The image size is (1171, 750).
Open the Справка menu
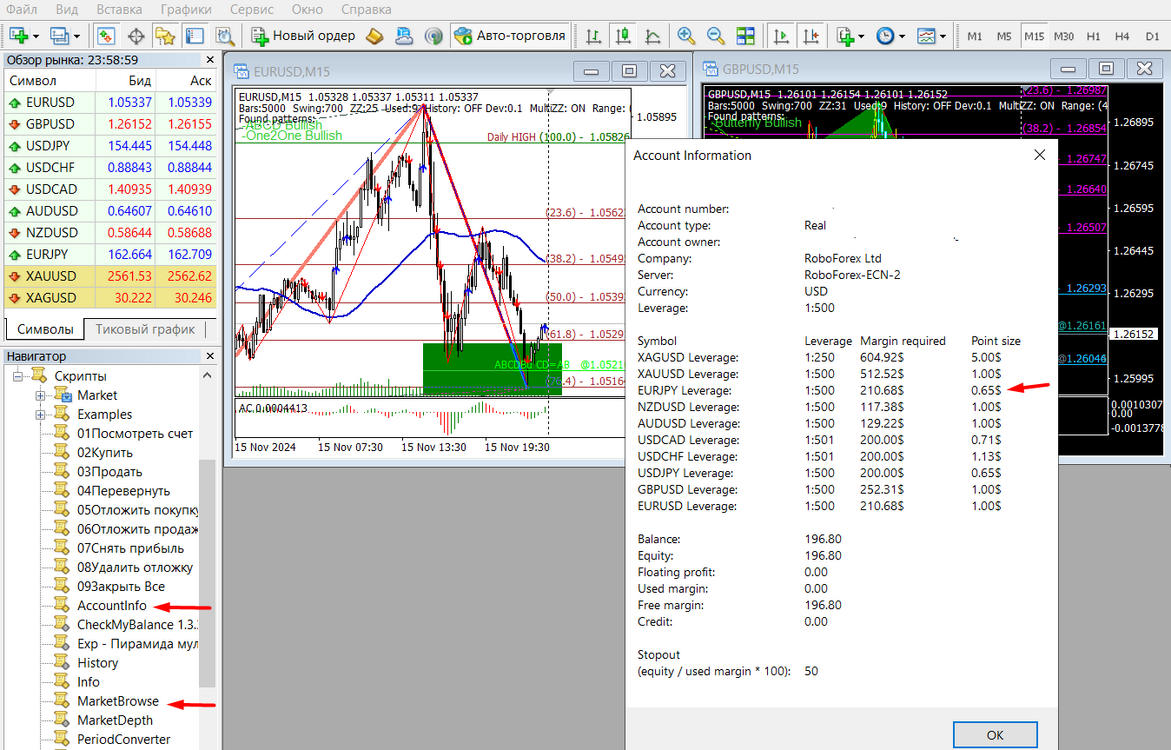[x=367, y=9]
